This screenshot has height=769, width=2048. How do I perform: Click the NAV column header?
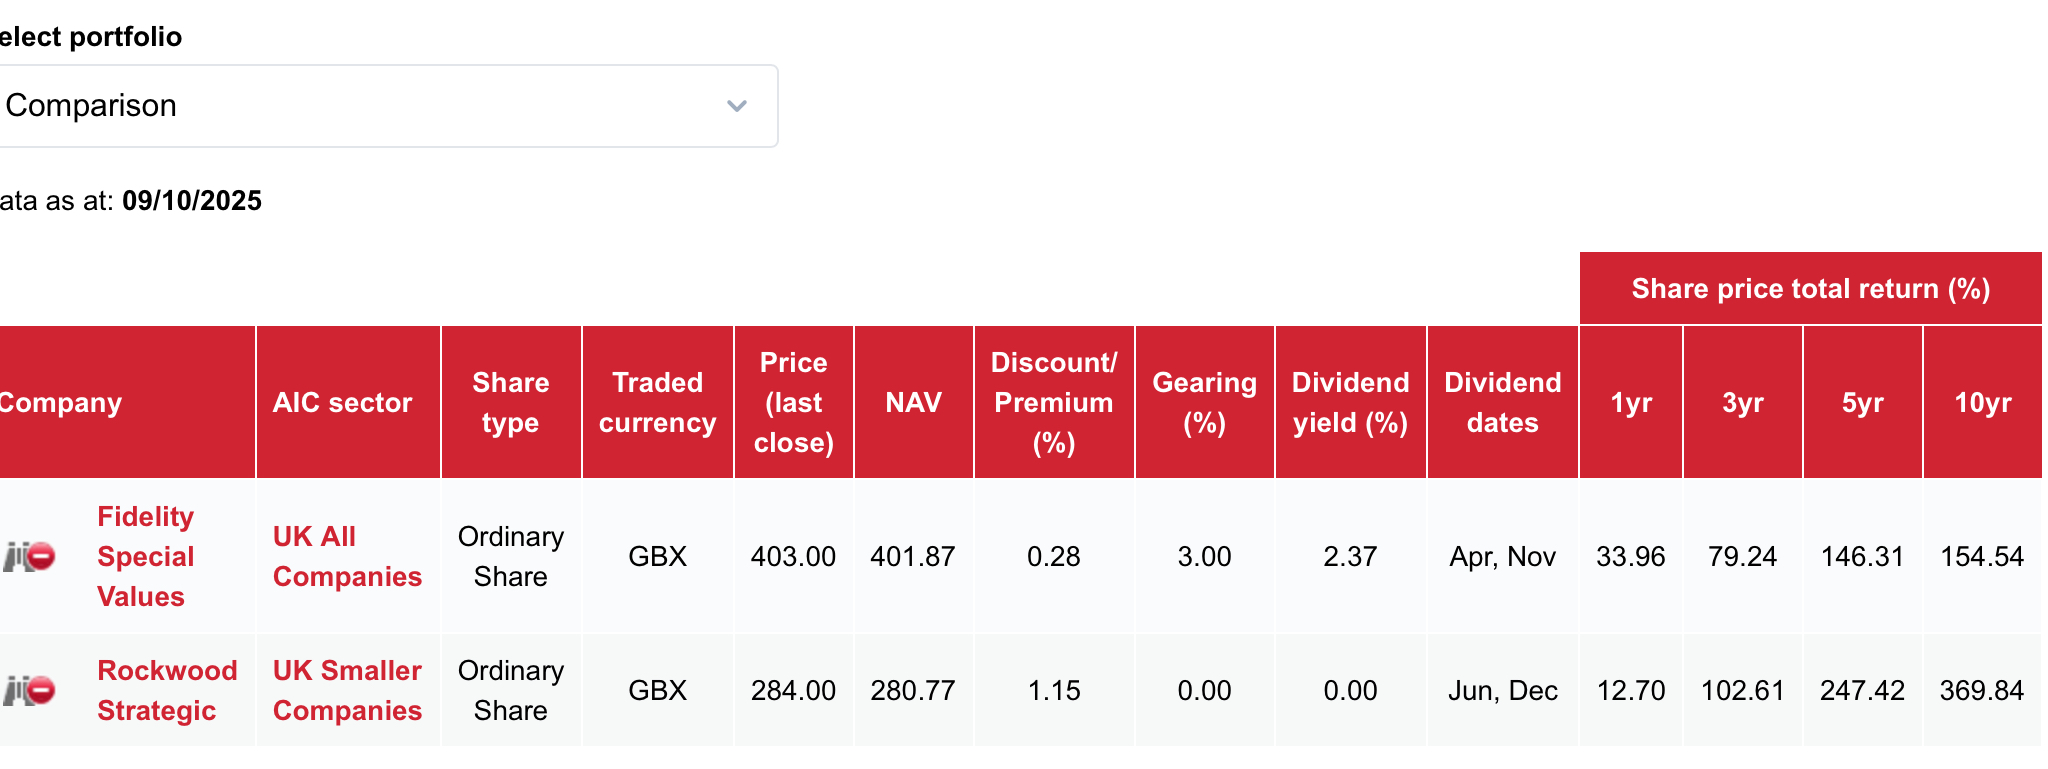(914, 402)
